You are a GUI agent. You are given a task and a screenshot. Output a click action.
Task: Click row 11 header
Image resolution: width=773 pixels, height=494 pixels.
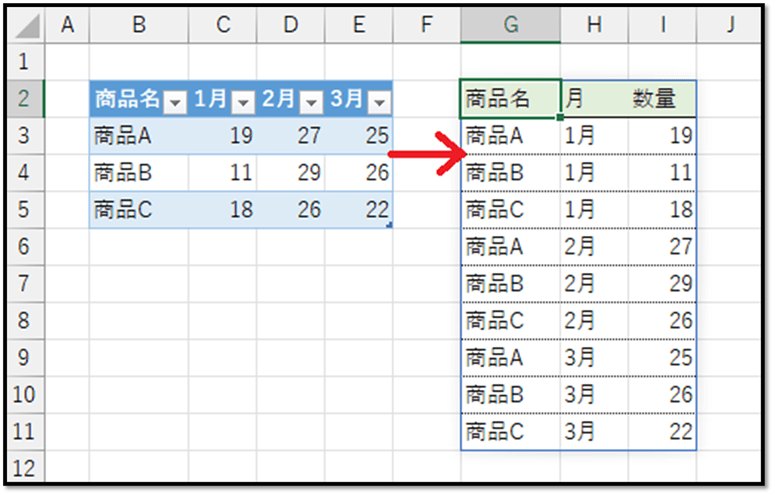[x=26, y=431]
